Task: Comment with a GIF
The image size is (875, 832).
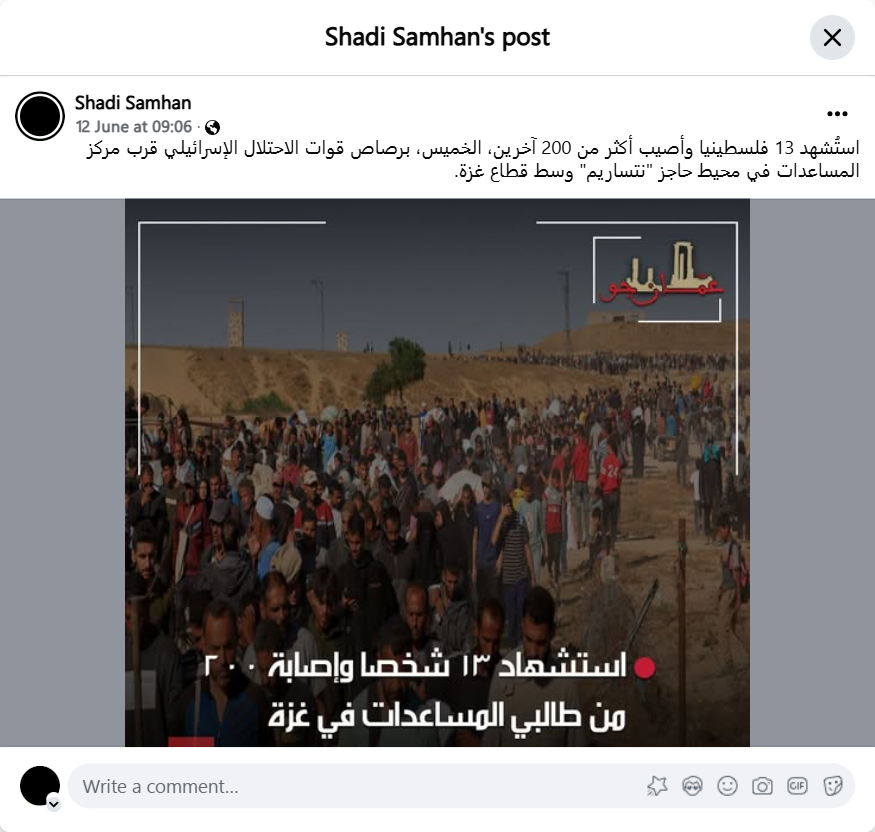Action: (x=797, y=786)
